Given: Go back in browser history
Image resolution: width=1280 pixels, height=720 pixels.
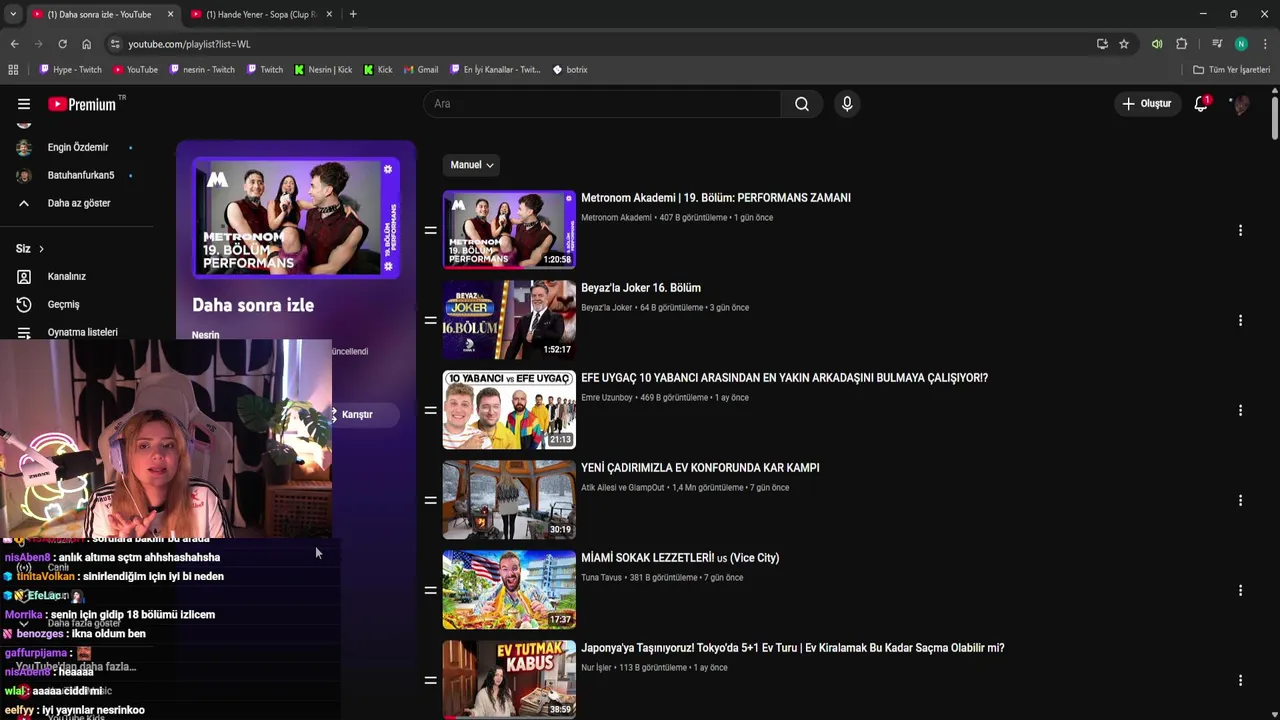Looking at the screenshot, I should point(14,44).
